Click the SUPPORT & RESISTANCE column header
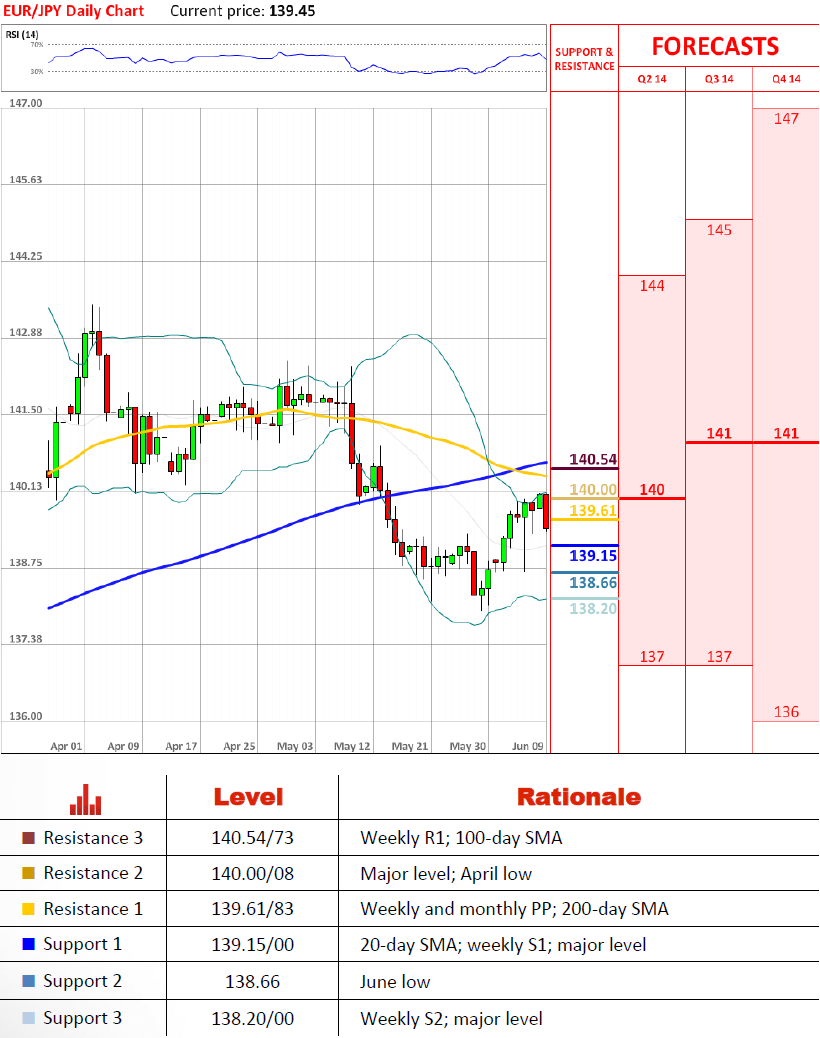 pyautogui.click(x=584, y=59)
